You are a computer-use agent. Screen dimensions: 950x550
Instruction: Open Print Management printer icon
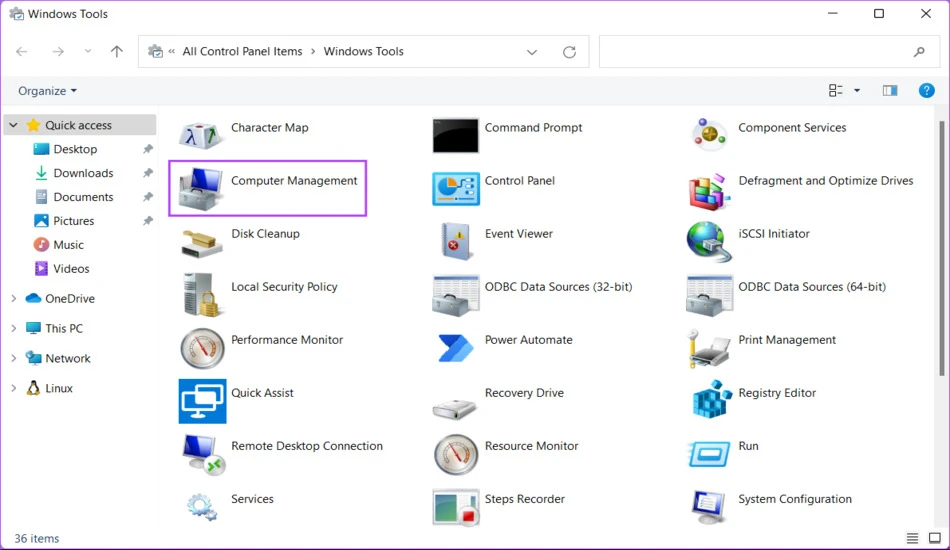tap(708, 348)
